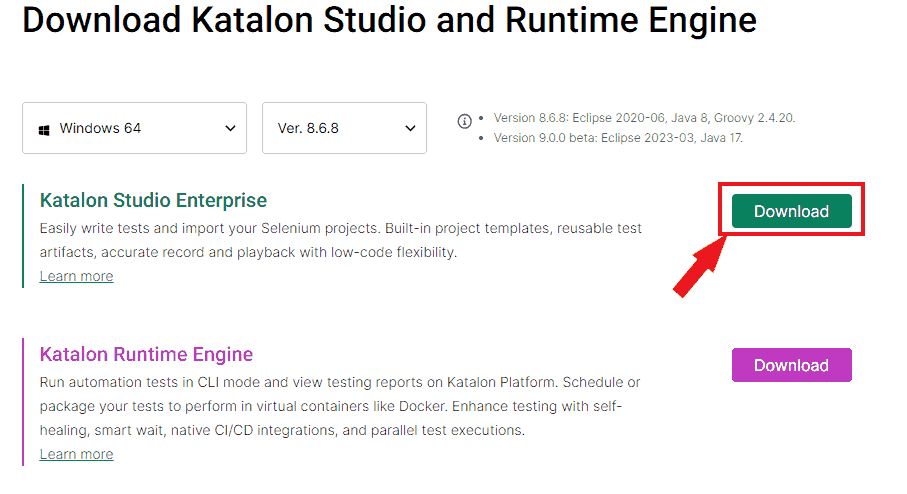Click the Windows logo icon in OS selector
The image size is (907, 494).
tap(44, 129)
